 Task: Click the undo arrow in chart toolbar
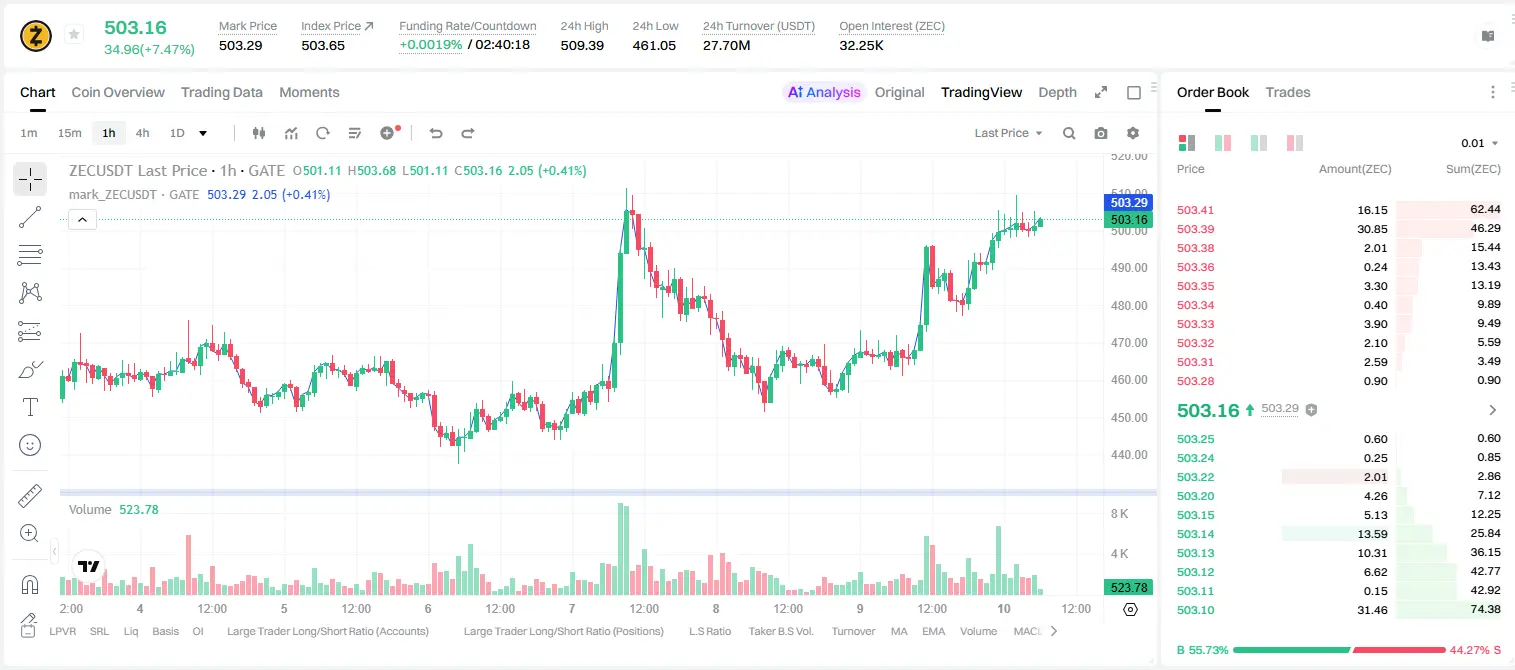[x=435, y=133]
